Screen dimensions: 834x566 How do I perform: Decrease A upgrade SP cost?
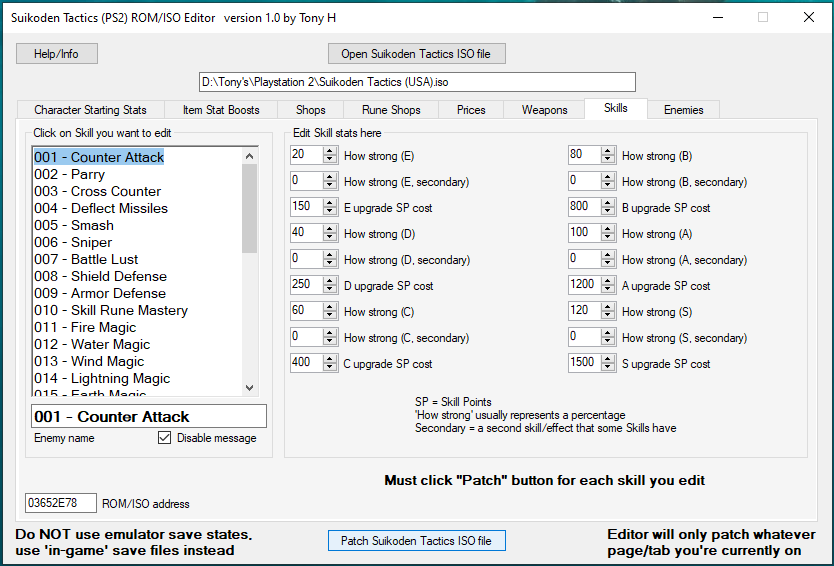(x=608, y=289)
